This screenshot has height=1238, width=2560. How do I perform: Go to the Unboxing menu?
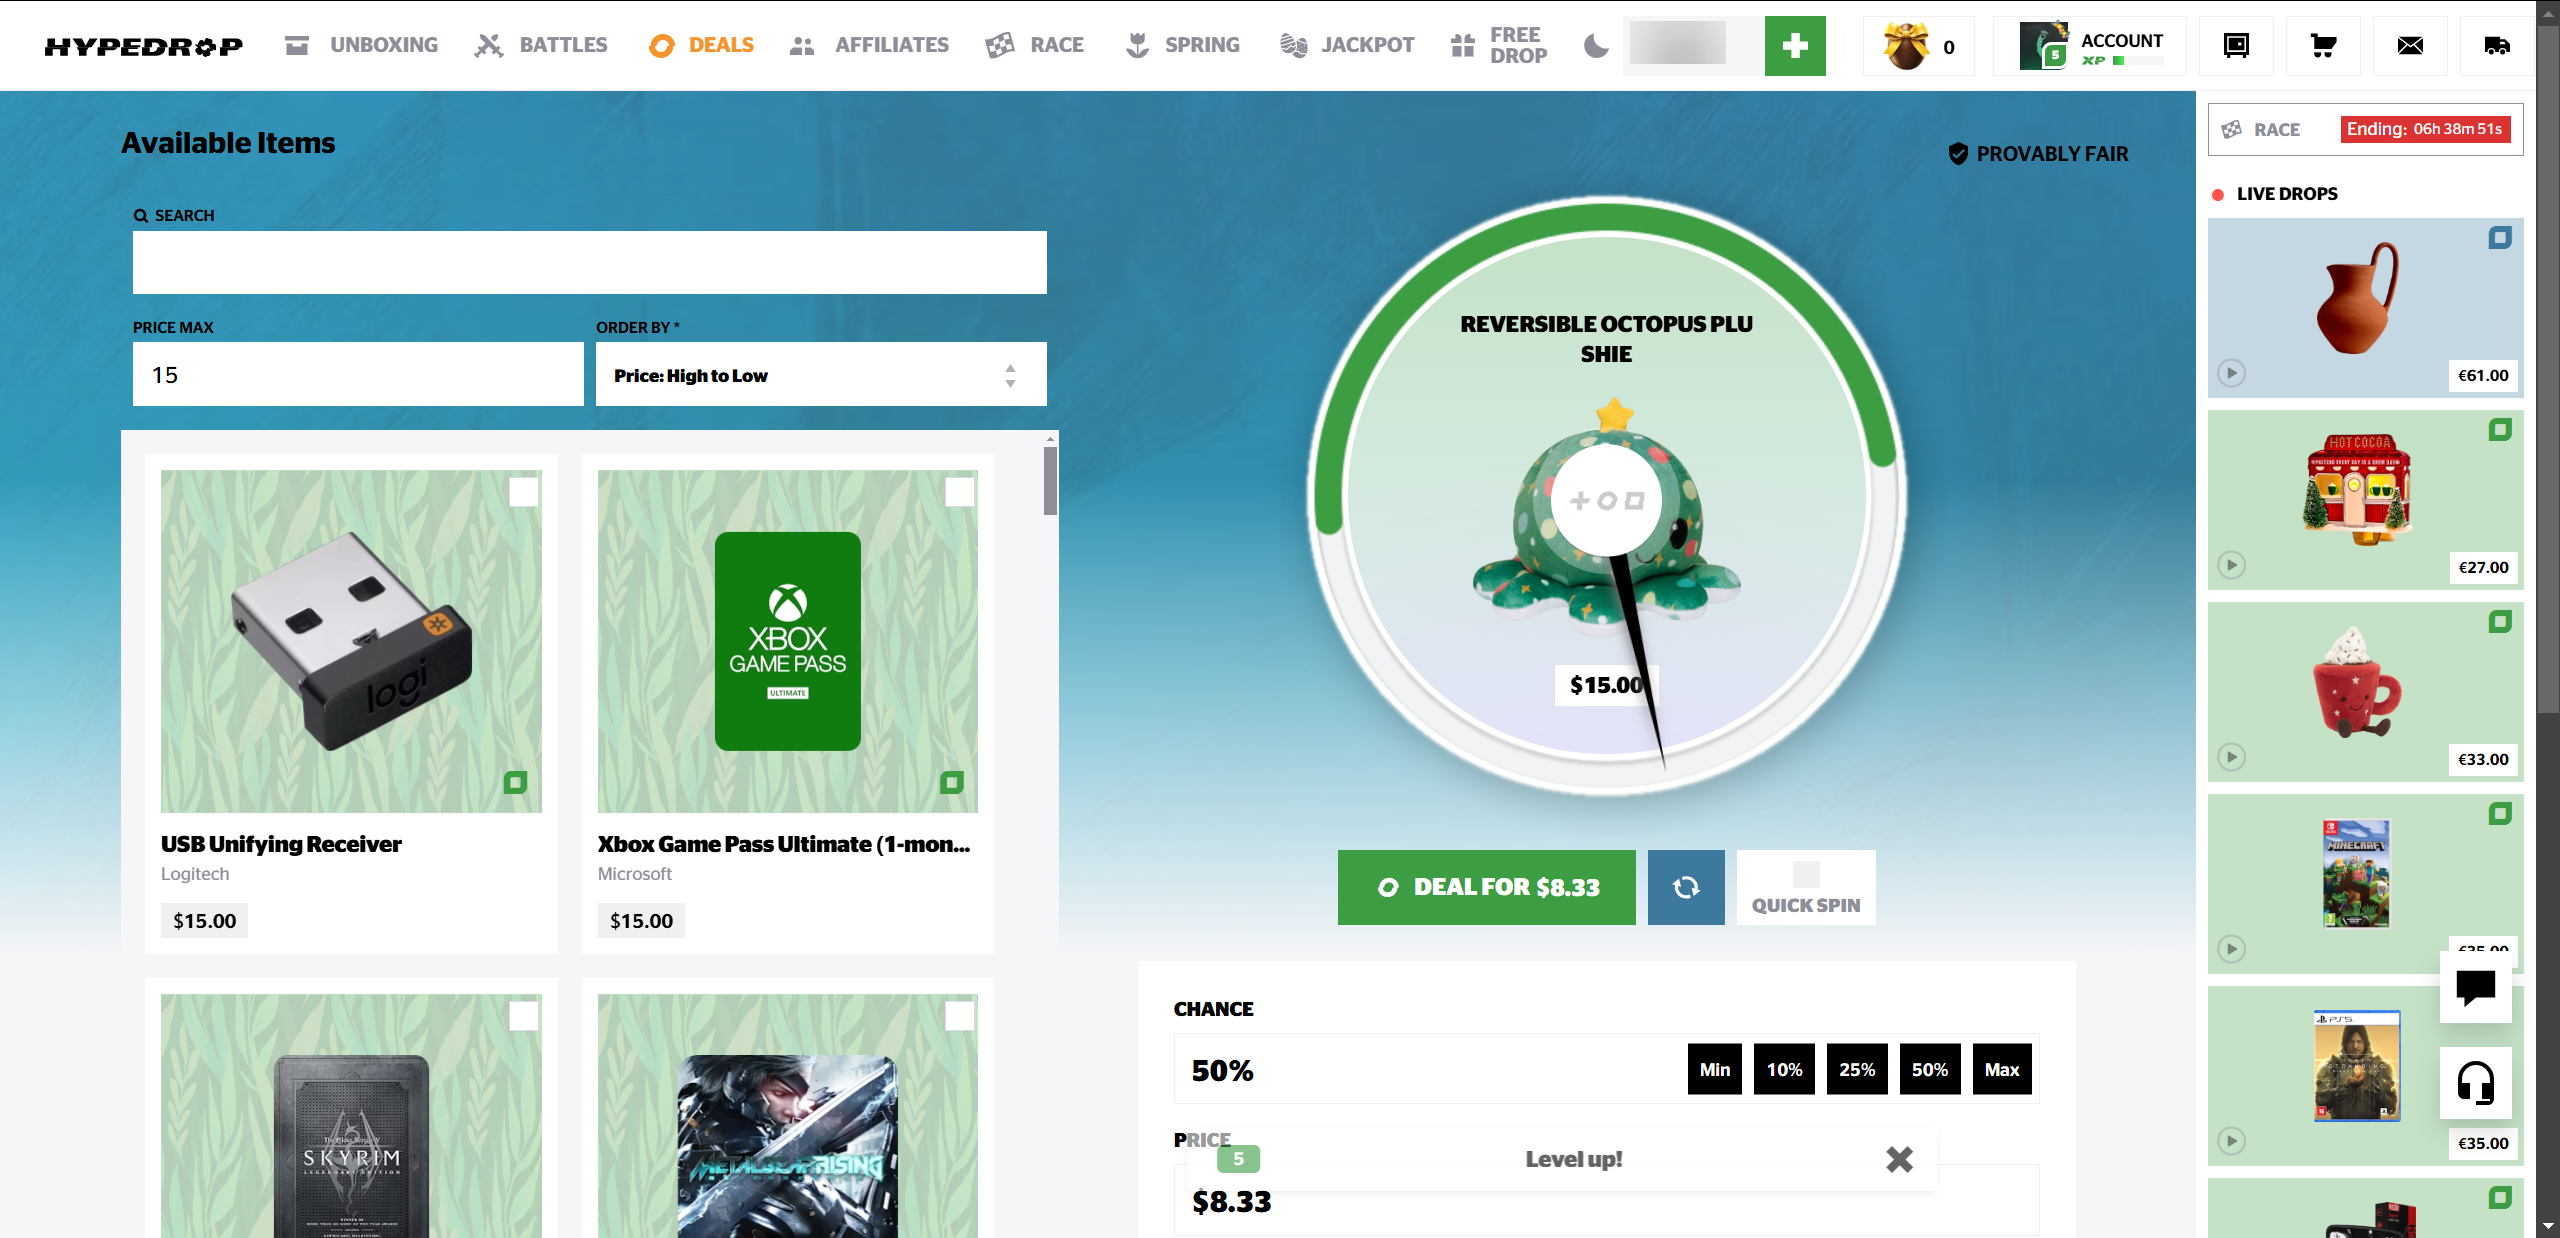click(361, 46)
